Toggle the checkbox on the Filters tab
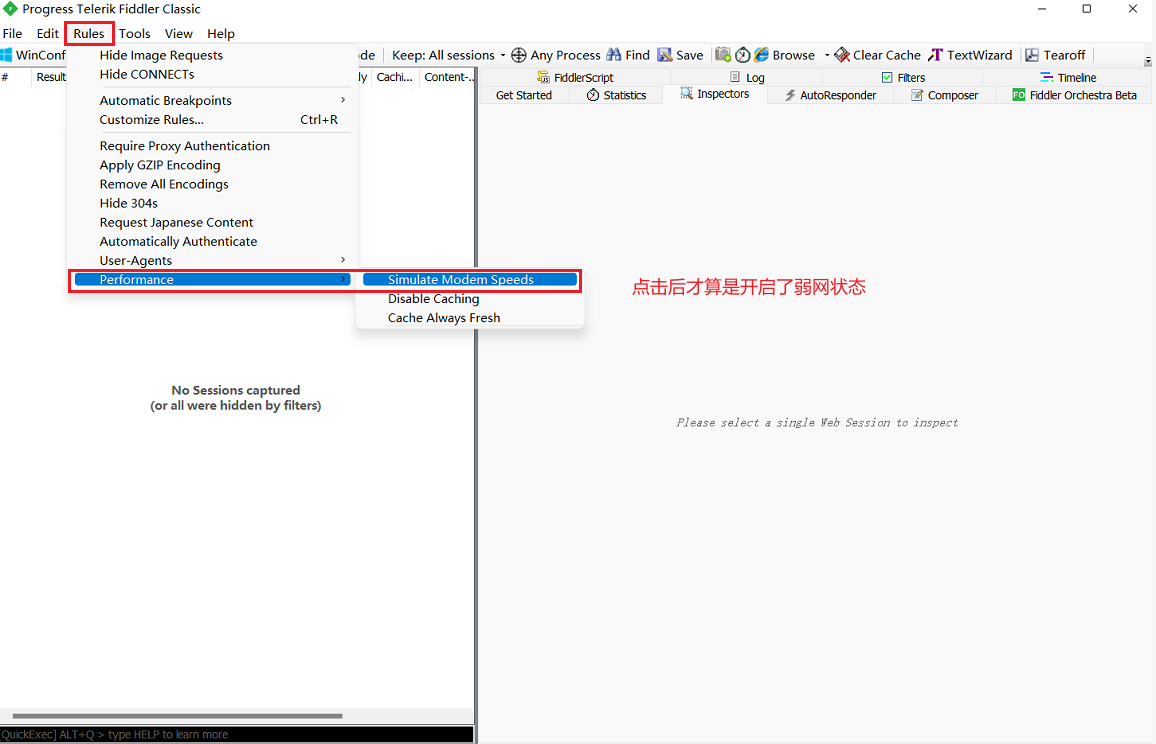The image size is (1156, 744). 888,76
